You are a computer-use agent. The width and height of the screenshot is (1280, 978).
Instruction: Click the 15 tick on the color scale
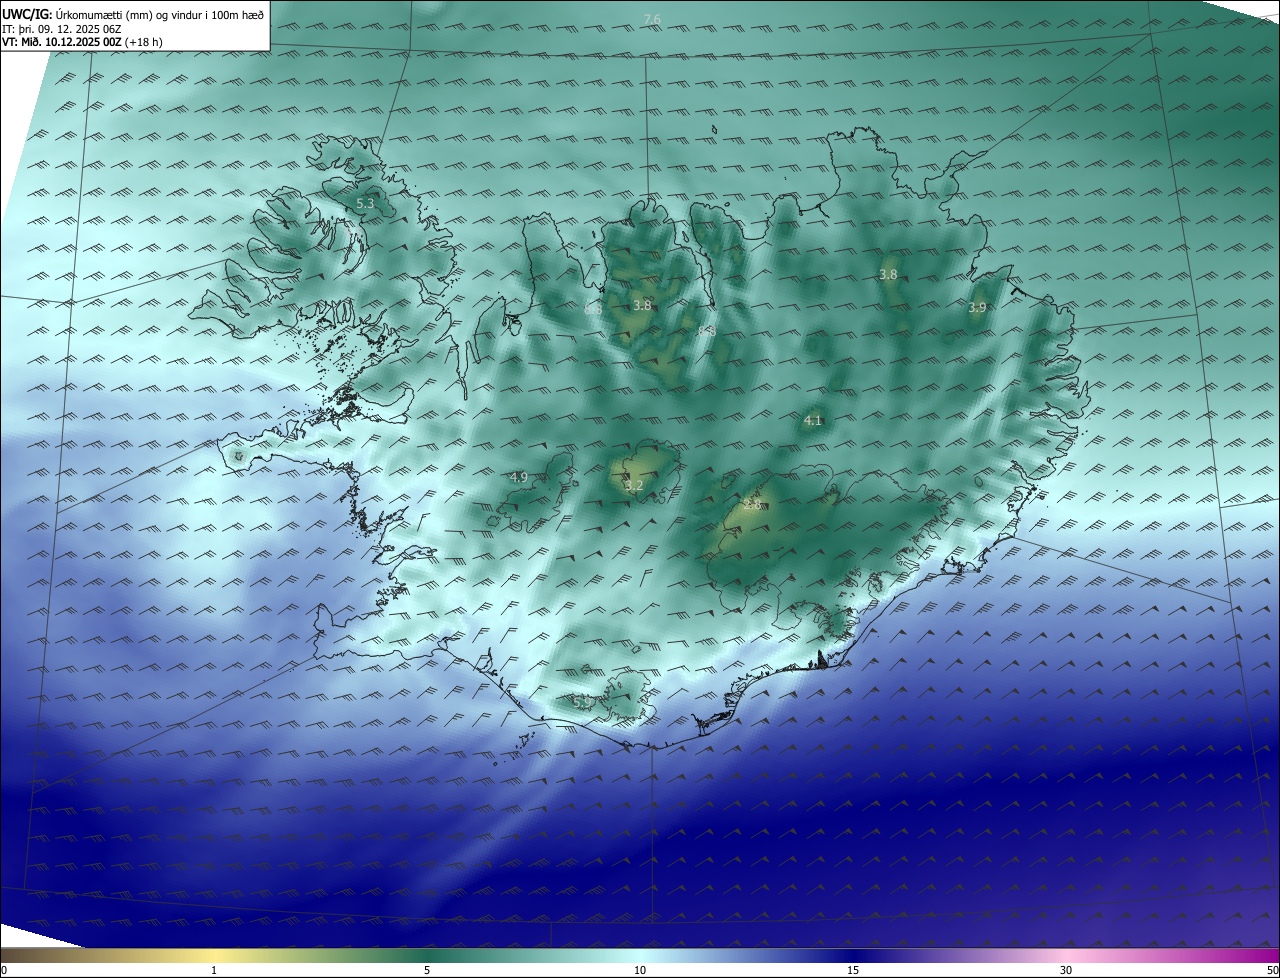pos(853,970)
